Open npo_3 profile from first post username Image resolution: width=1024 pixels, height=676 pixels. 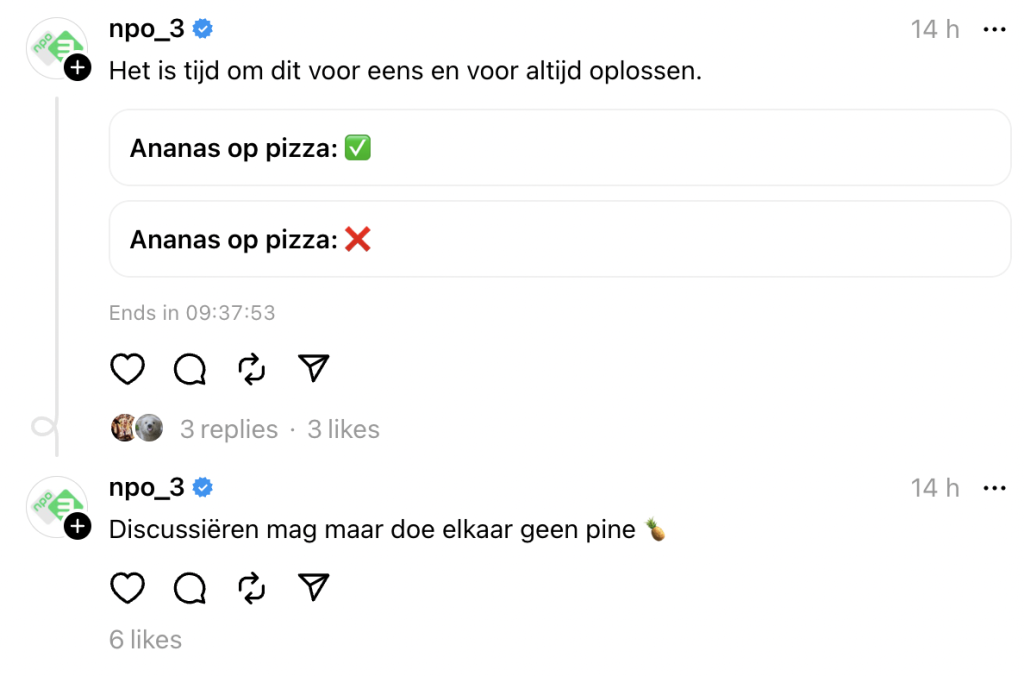point(146,29)
